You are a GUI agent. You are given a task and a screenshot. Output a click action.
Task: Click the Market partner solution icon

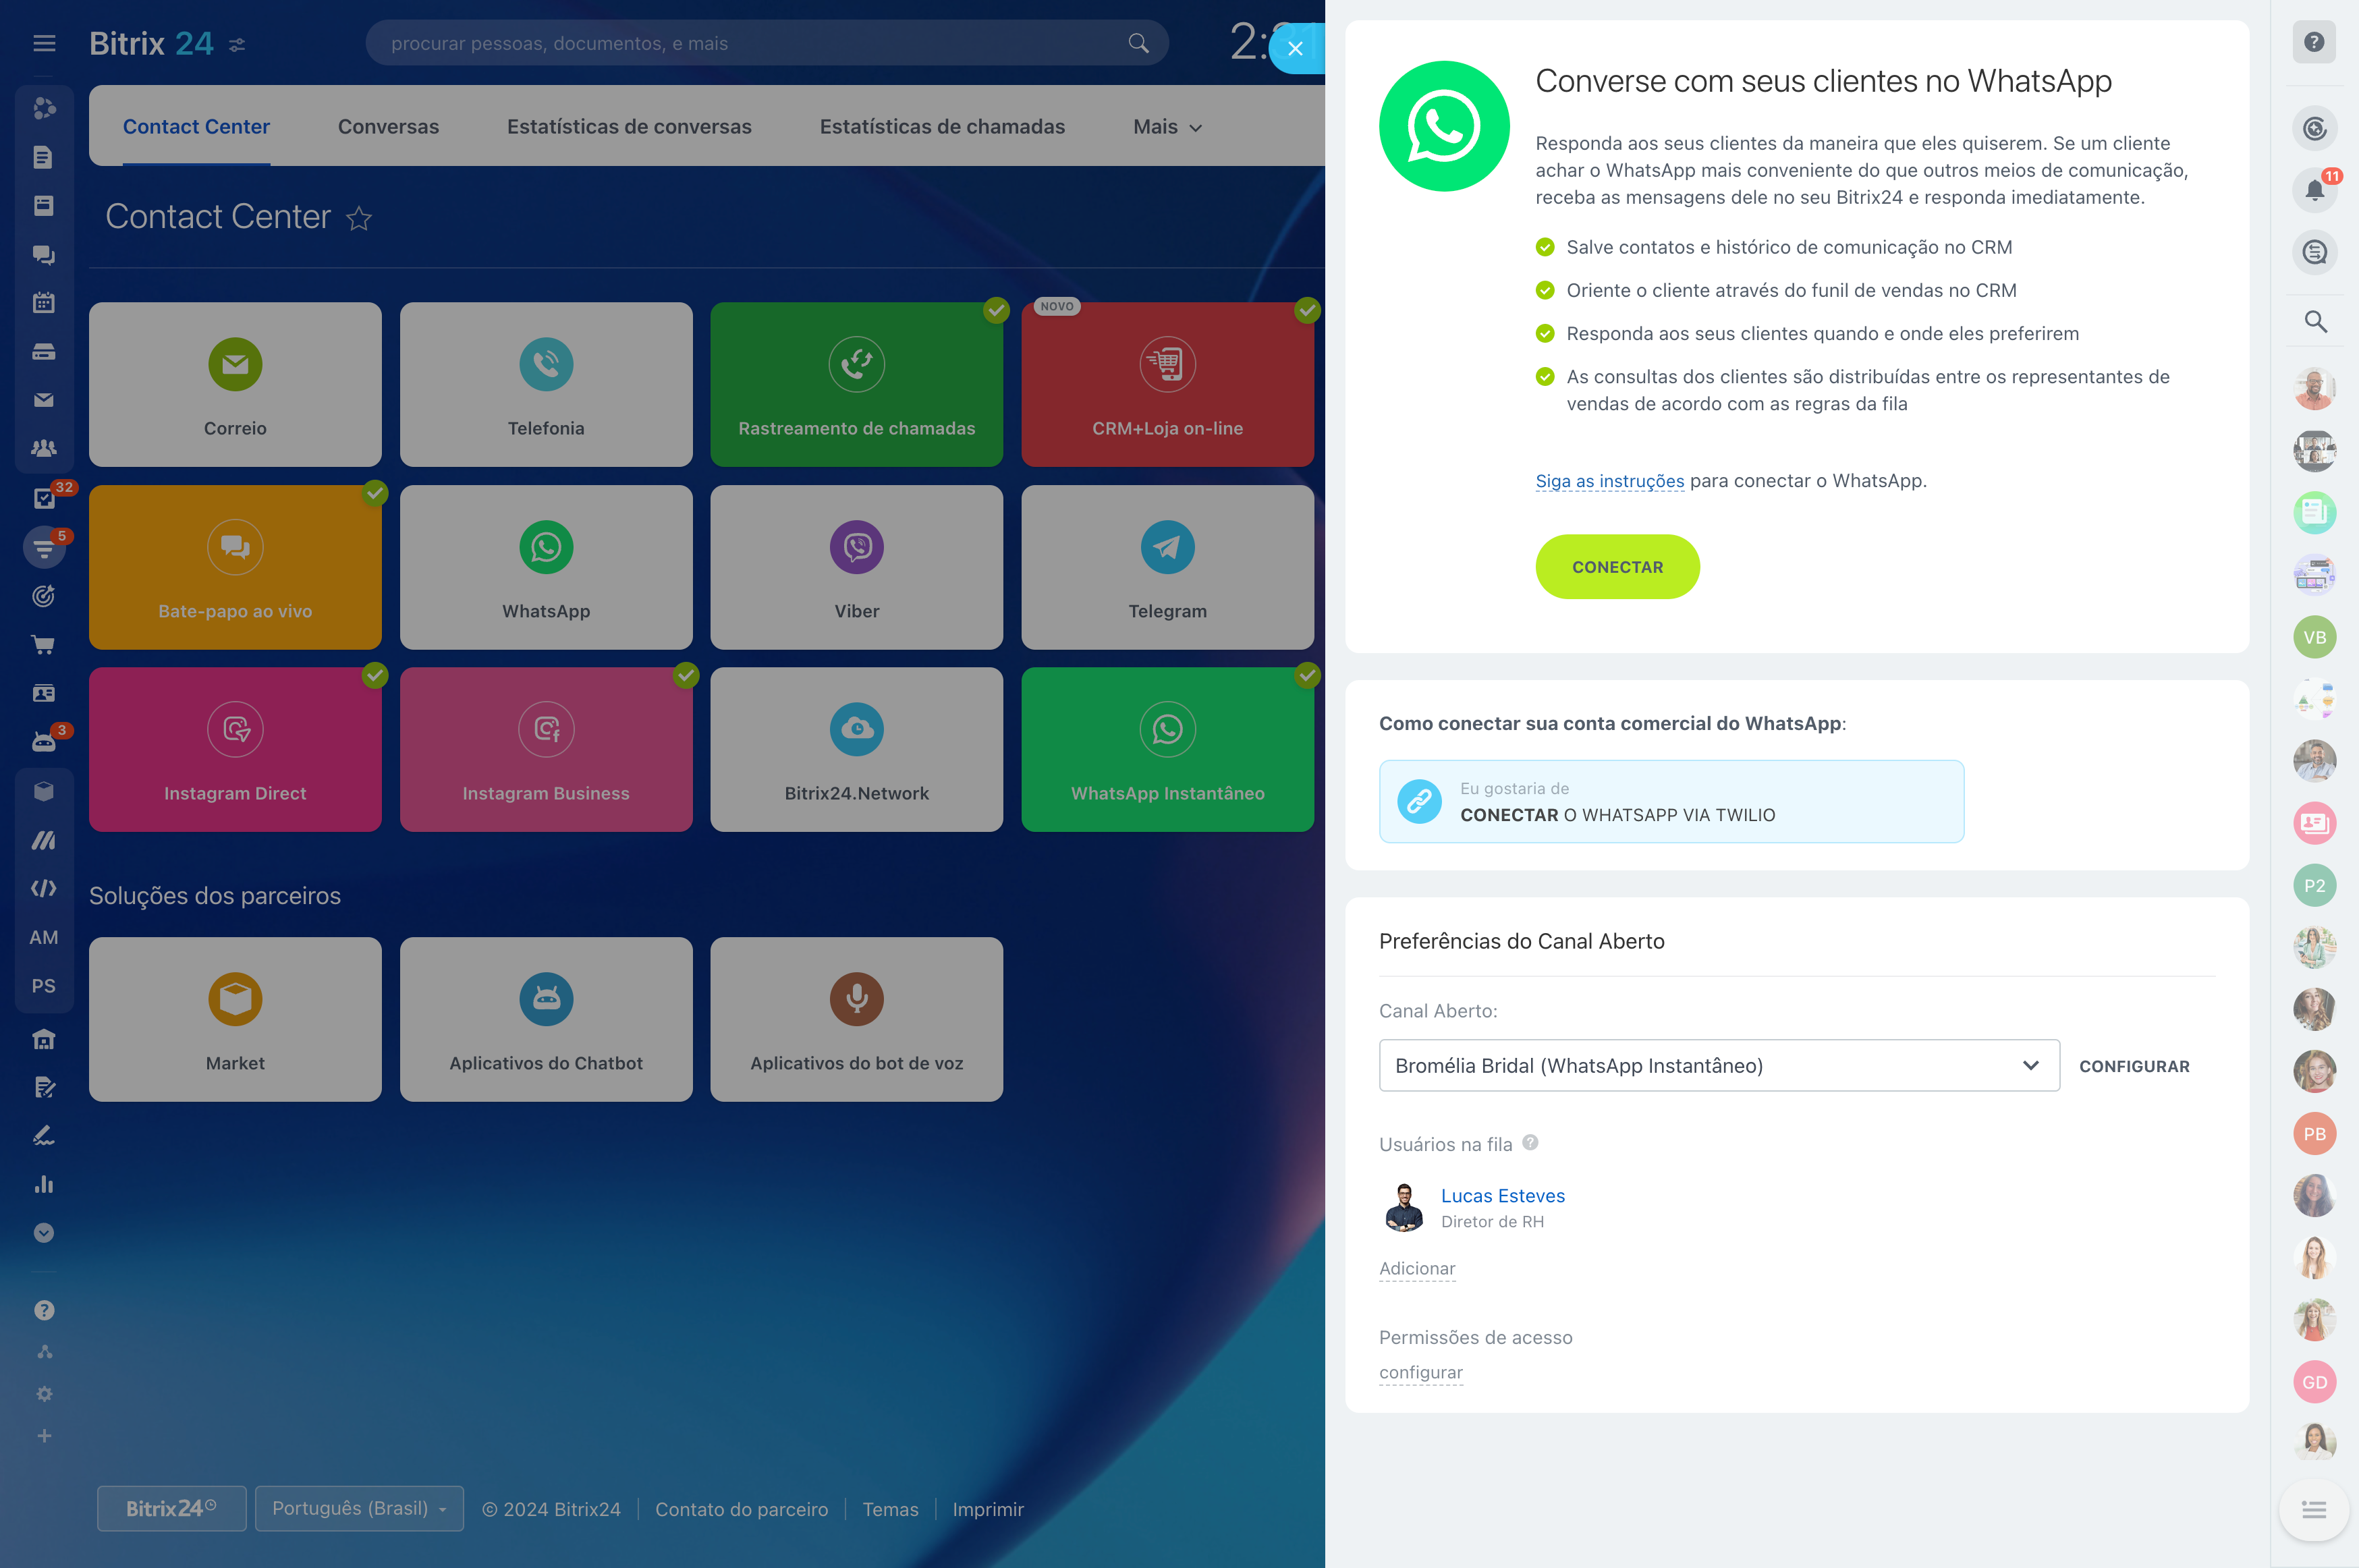[235, 998]
